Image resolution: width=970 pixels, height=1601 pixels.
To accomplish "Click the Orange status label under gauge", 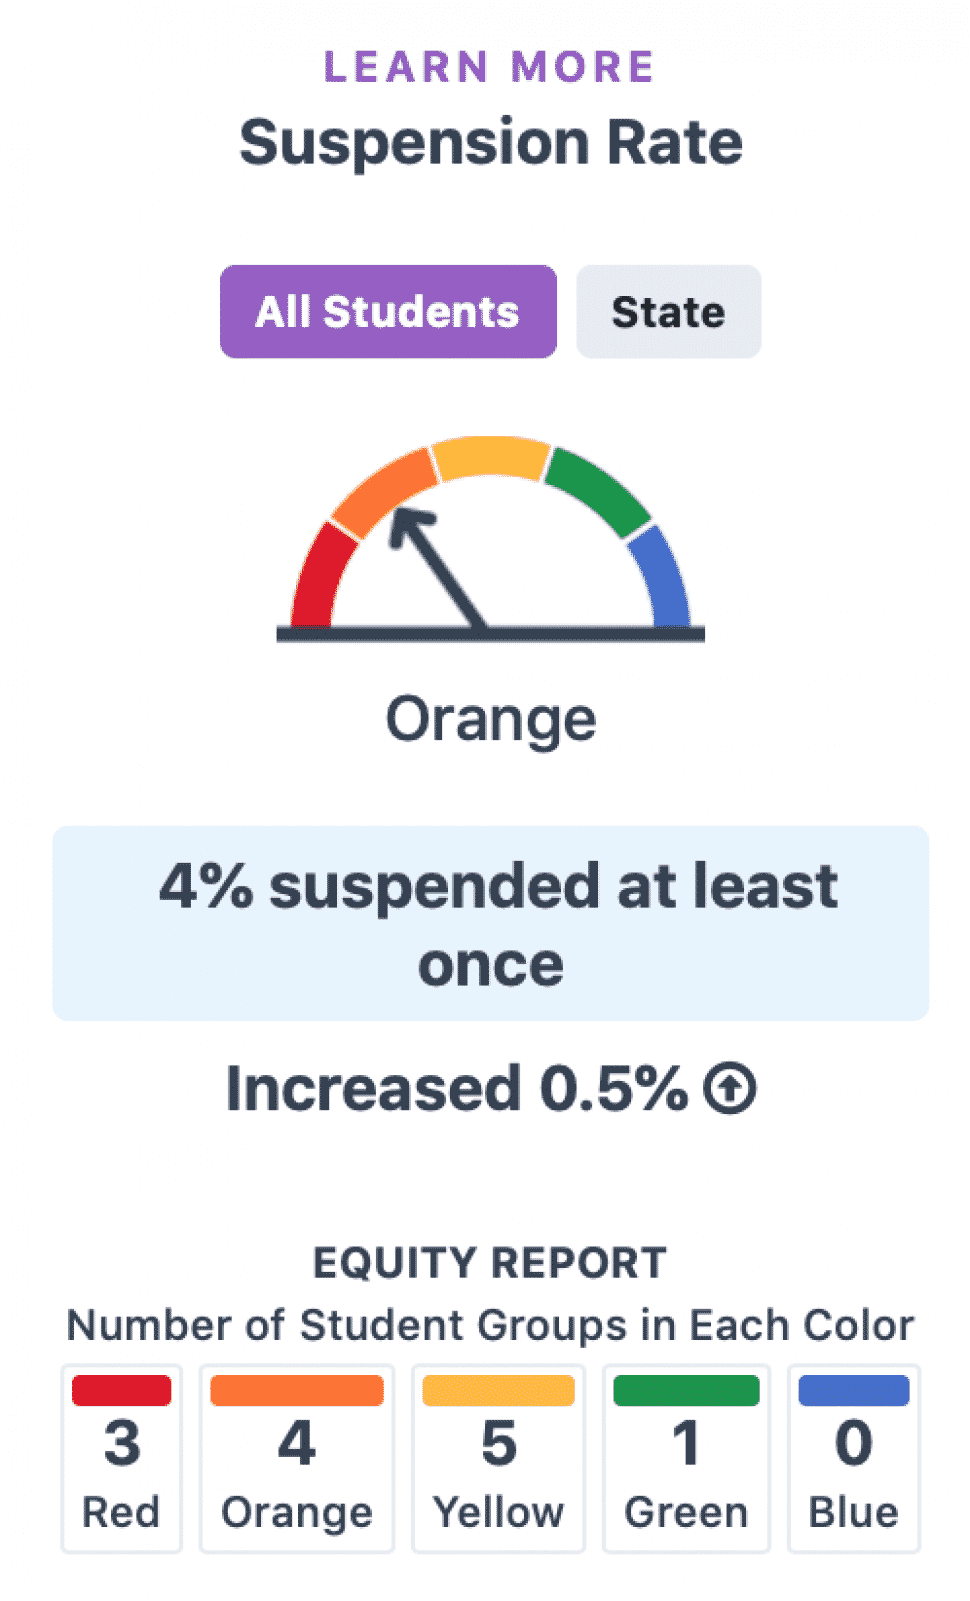I will tap(491, 720).
